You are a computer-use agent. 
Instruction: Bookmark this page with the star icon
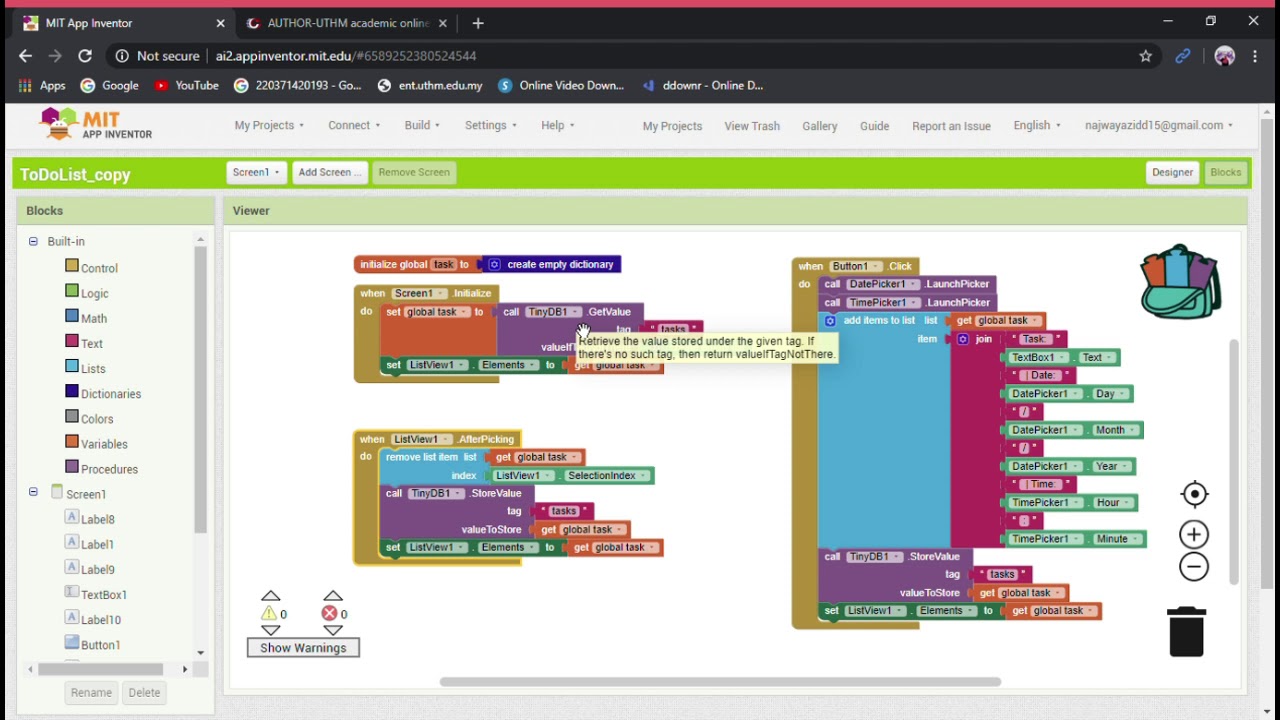[x=1146, y=56]
